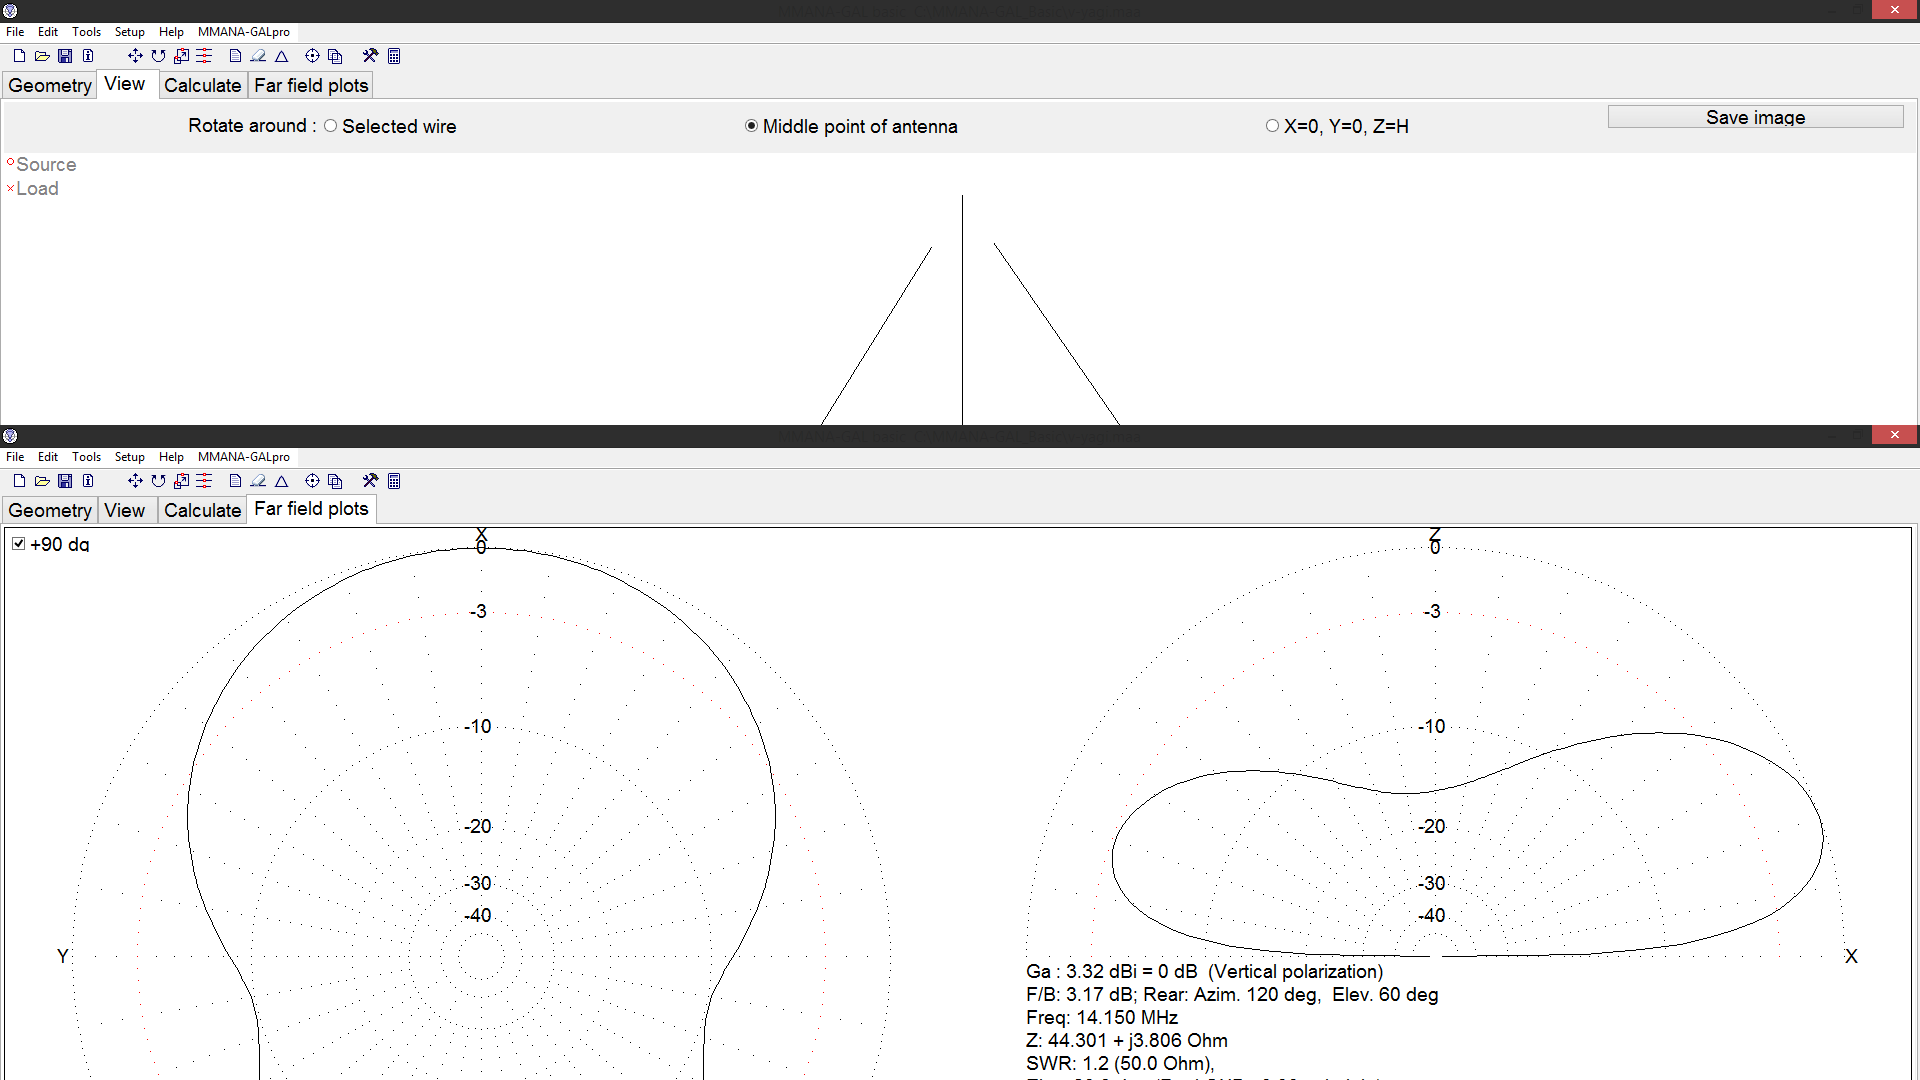This screenshot has height=1080, width=1920.
Task: Click the 'Save image' button
Action: pos(1755,117)
